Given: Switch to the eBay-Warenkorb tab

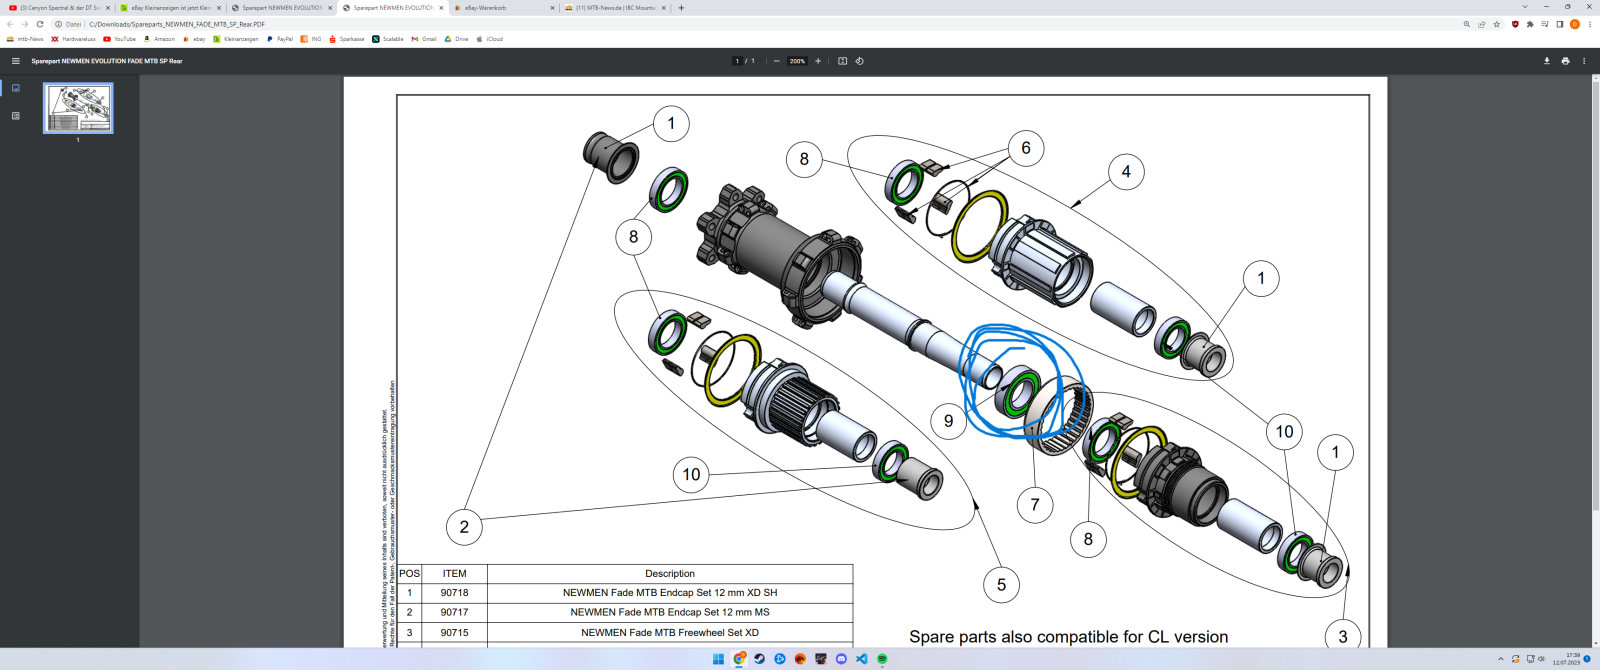Looking at the screenshot, I should [500, 8].
